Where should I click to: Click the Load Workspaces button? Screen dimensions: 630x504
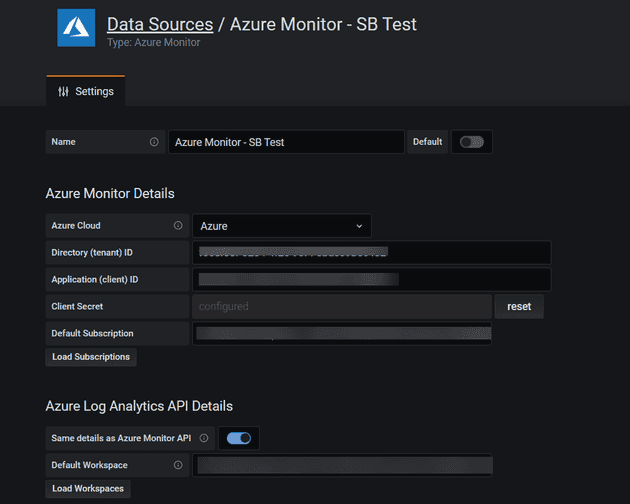(x=88, y=489)
